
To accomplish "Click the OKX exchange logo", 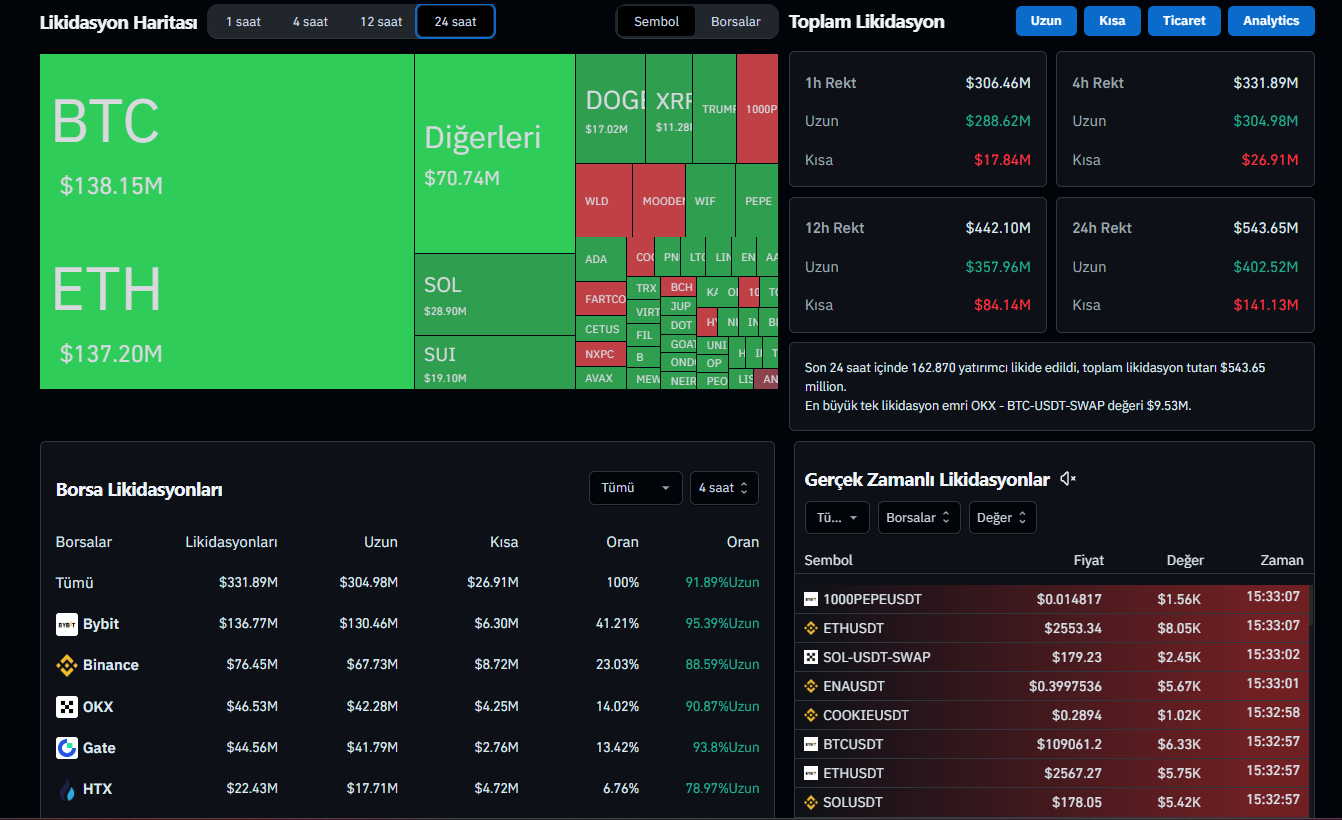I will coord(67,707).
